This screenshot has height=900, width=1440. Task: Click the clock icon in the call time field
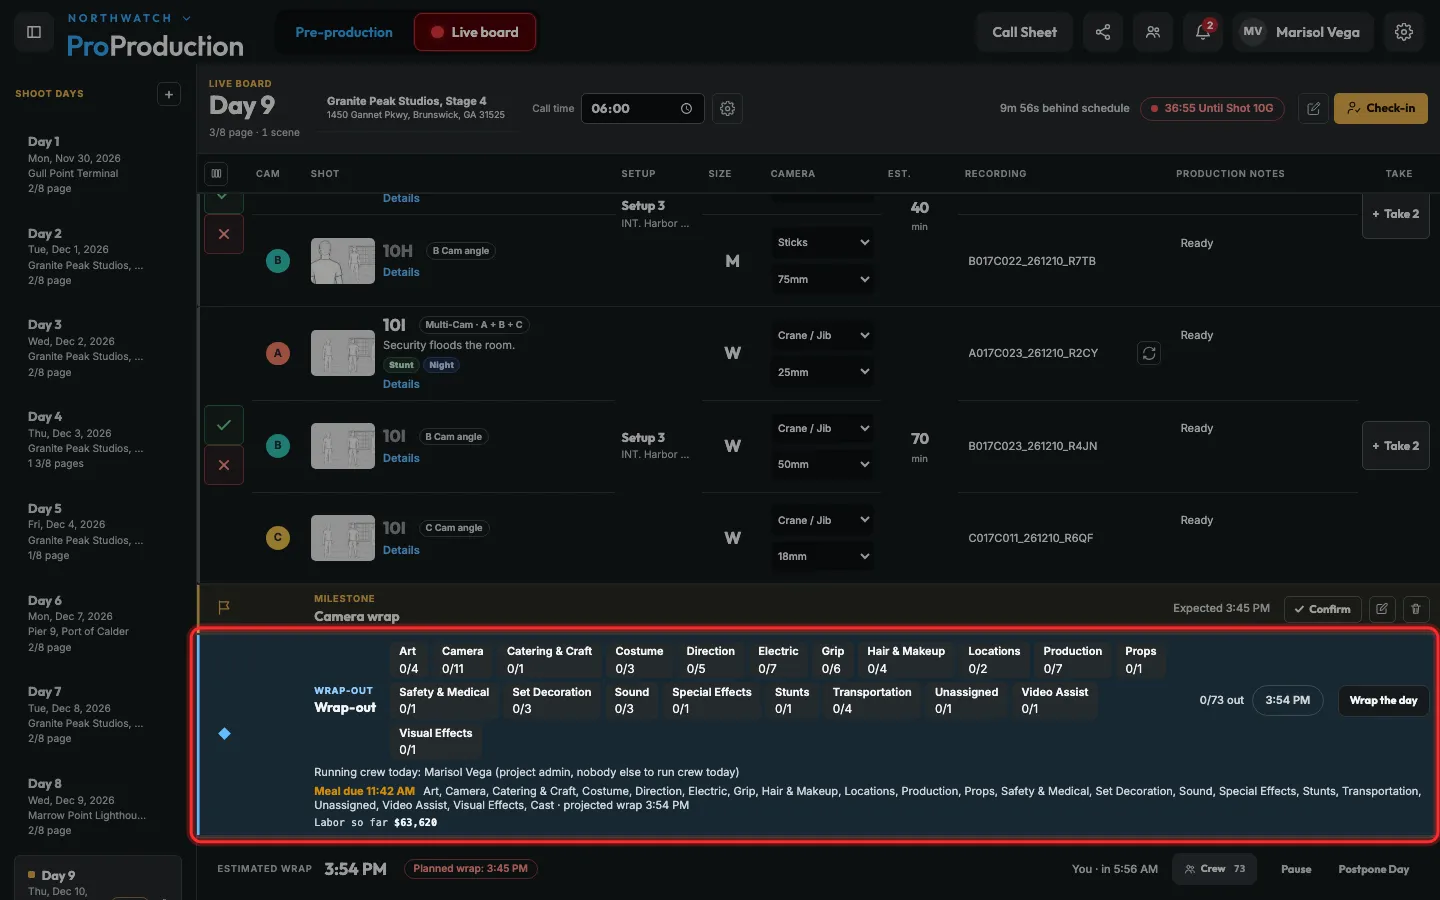pos(686,108)
